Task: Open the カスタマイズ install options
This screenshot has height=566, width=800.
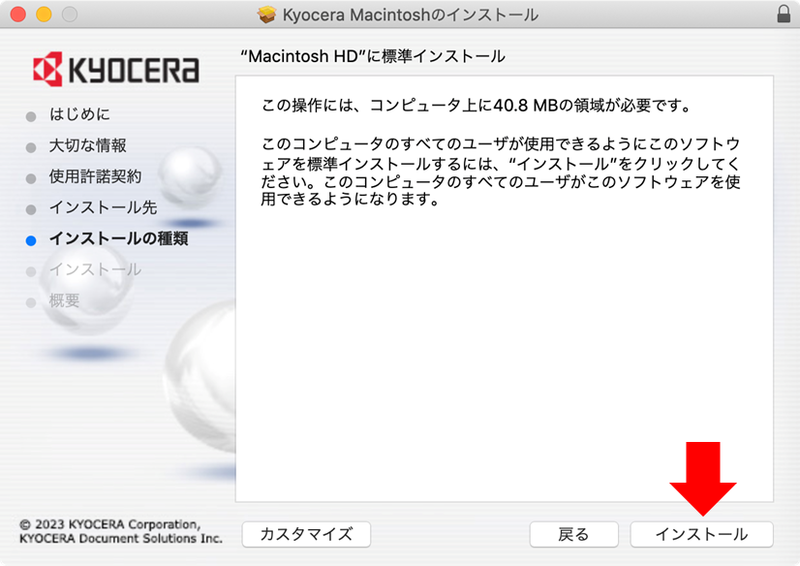Action: point(306,534)
